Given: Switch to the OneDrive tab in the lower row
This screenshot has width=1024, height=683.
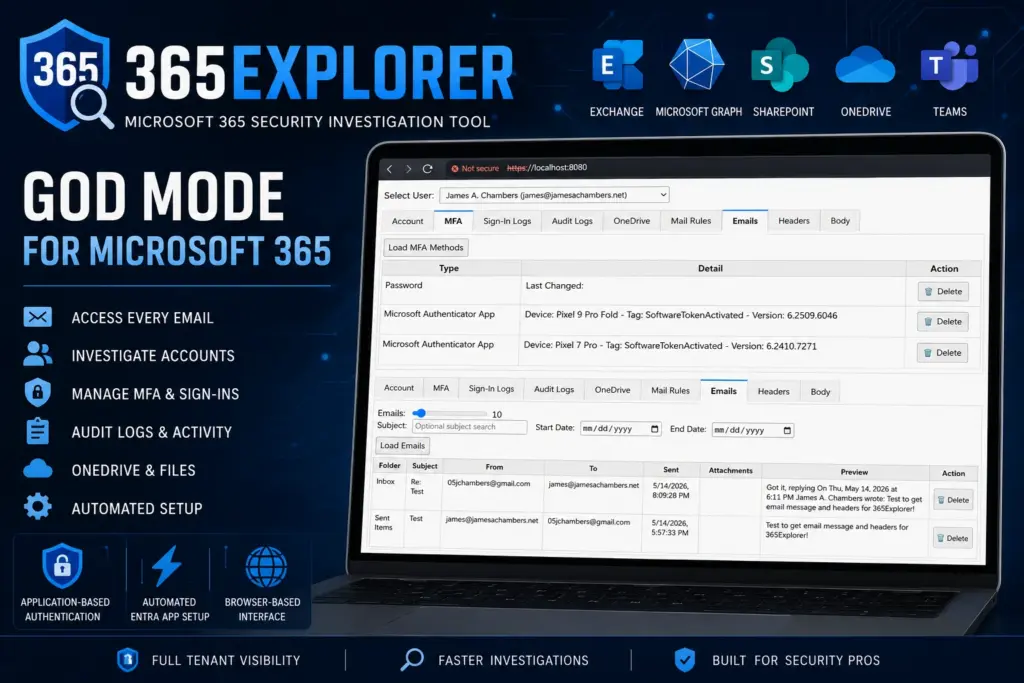Looking at the screenshot, I should coord(613,390).
